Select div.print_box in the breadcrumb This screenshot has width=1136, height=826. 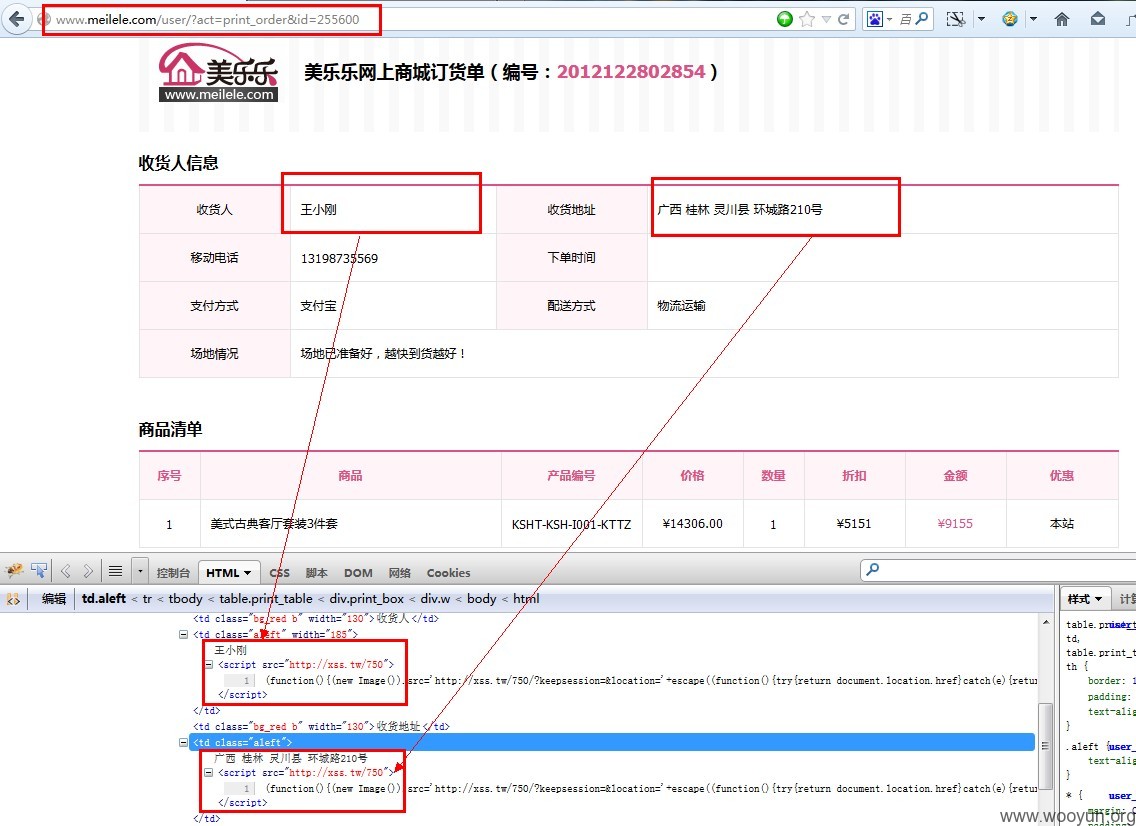[x=367, y=598]
